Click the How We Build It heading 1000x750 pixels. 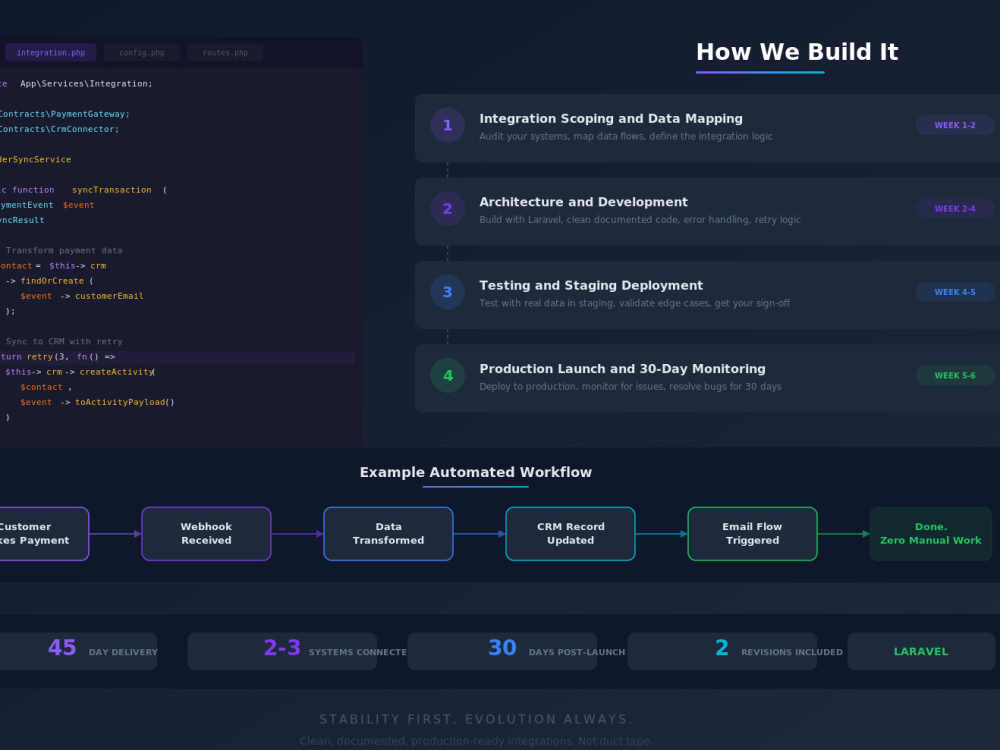797,52
